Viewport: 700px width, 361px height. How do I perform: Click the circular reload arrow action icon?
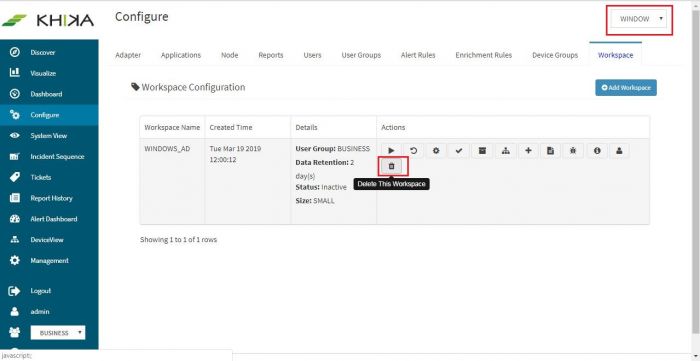tap(414, 151)
